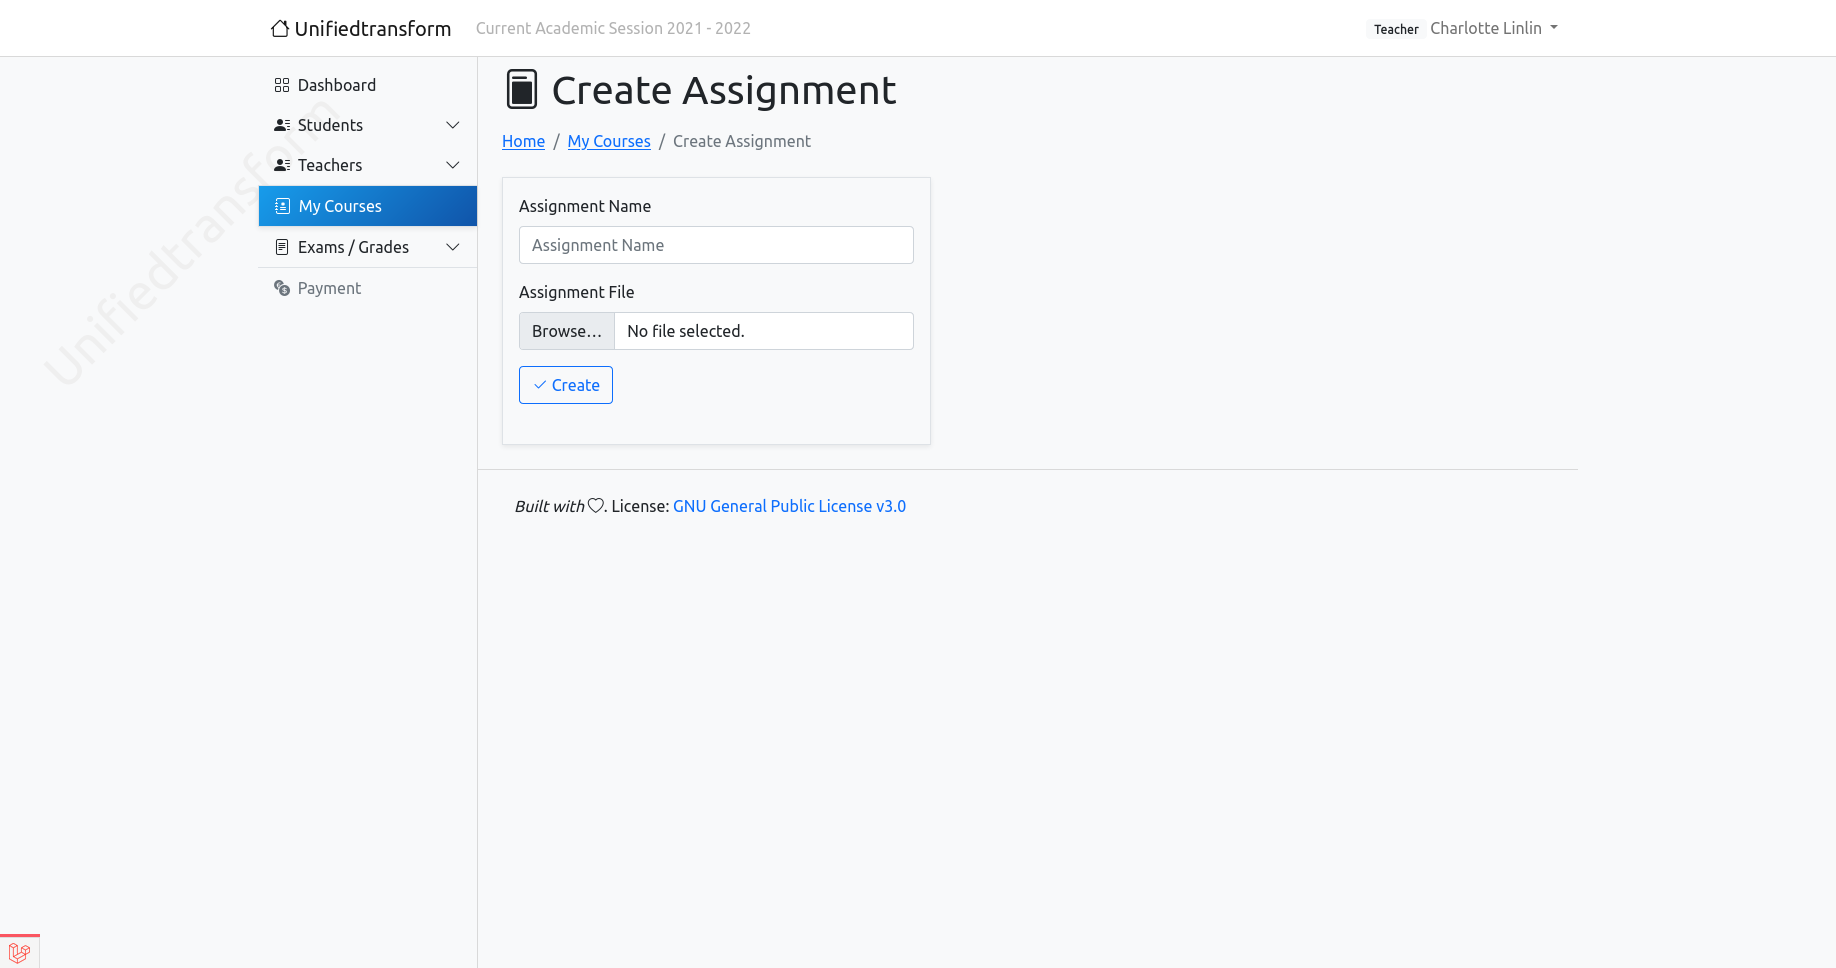Image resolution: width=1836 pixels, height=968 pixels.
Task: Open the Students sidebar menu
Action: click(368, 125)
